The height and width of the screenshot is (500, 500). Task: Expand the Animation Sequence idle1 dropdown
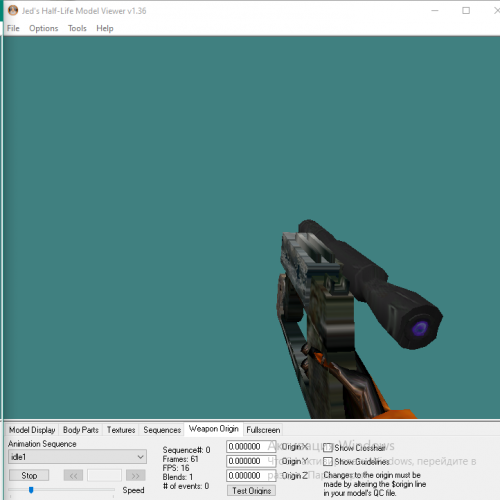[x=77, y=457]
